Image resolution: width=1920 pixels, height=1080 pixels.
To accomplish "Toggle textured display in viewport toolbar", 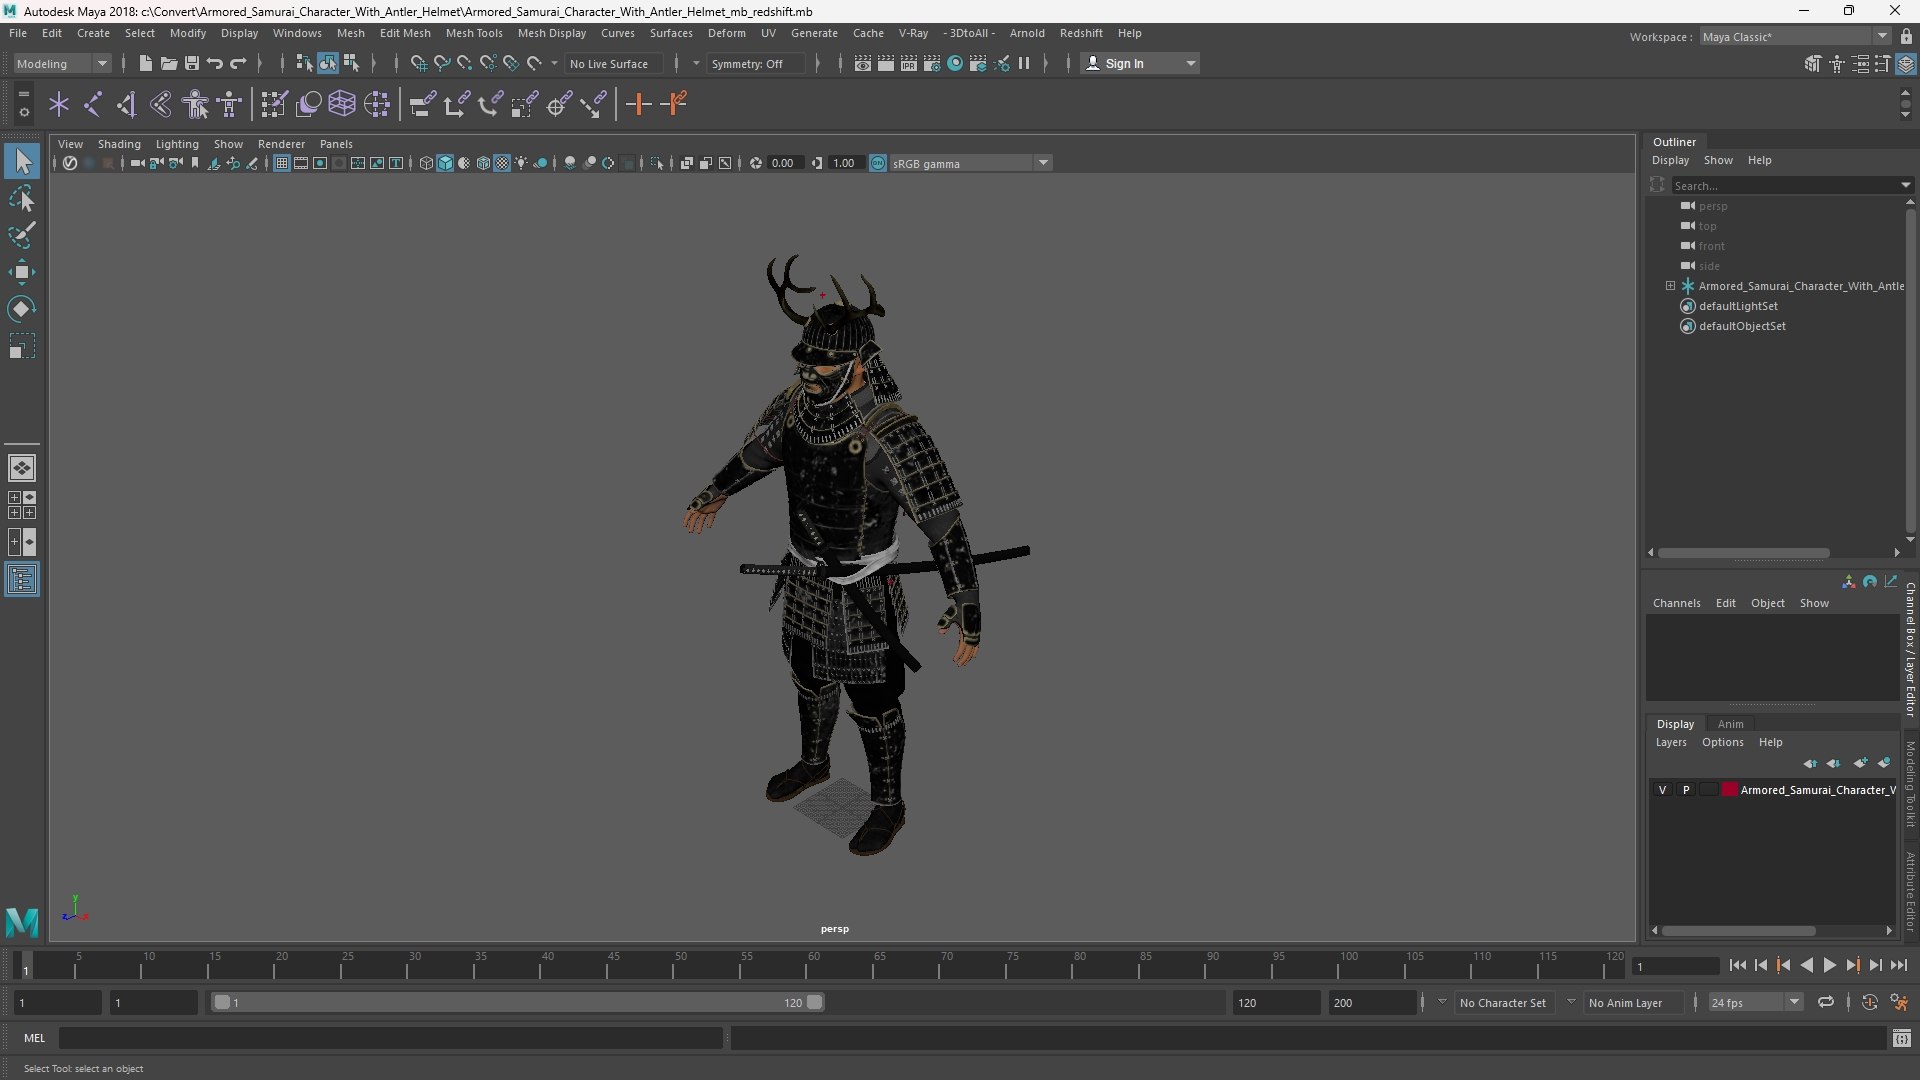I will [502, 163].
